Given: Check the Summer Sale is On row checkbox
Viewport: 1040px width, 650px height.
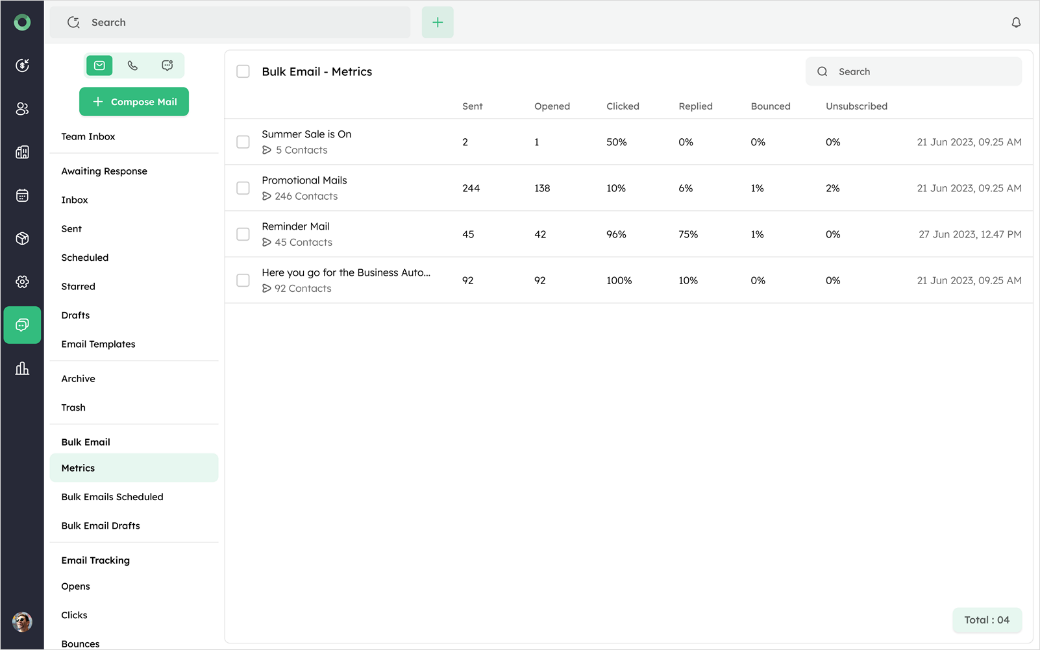Looking at the screenshot, I should [243, 142].
